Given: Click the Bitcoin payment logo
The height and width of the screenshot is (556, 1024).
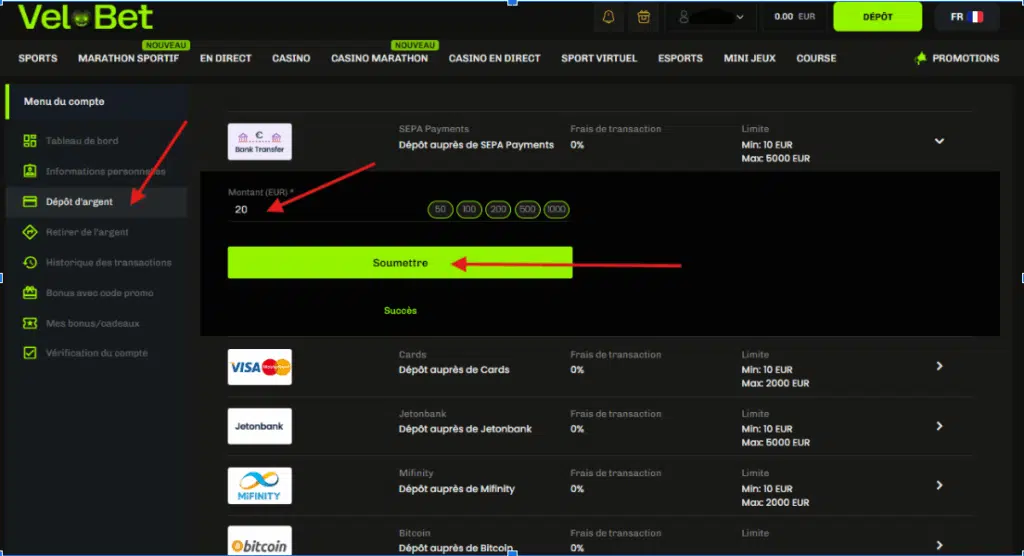Looking at the screenshot, I should coord(259,543).
